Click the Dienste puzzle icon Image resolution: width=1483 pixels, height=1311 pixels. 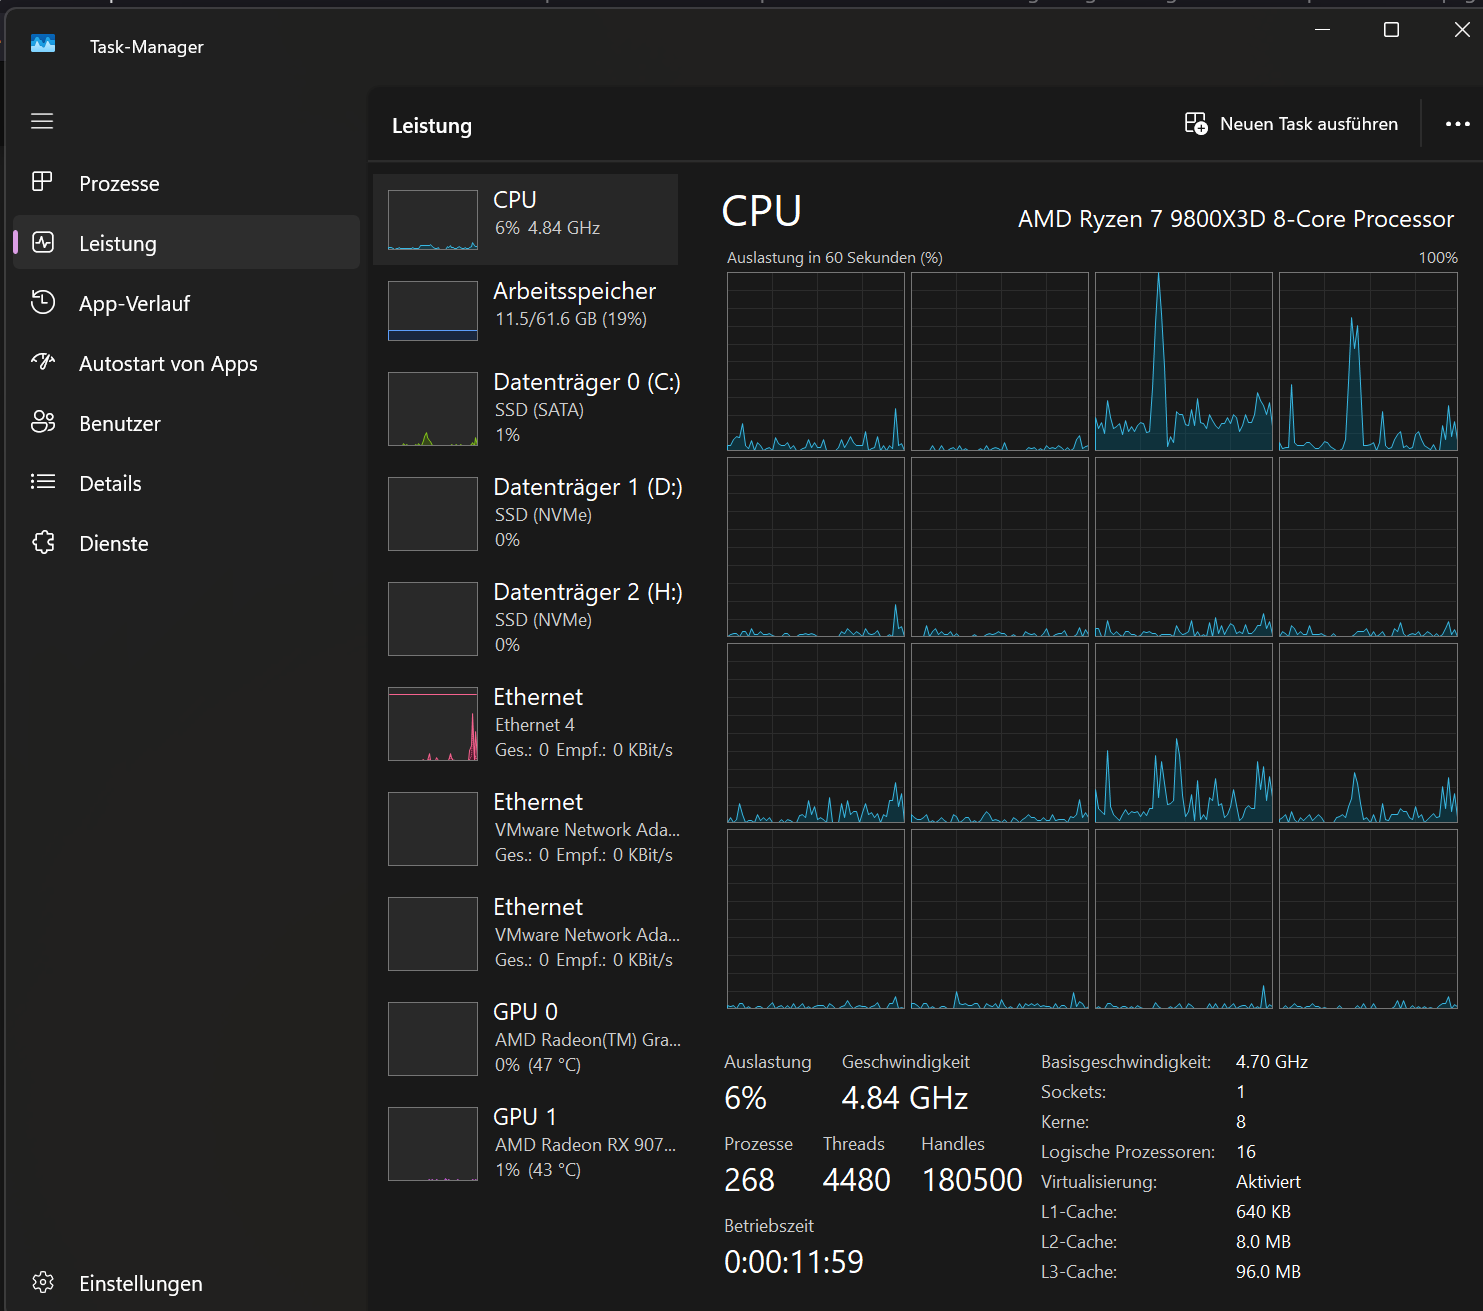pos(43,542)
